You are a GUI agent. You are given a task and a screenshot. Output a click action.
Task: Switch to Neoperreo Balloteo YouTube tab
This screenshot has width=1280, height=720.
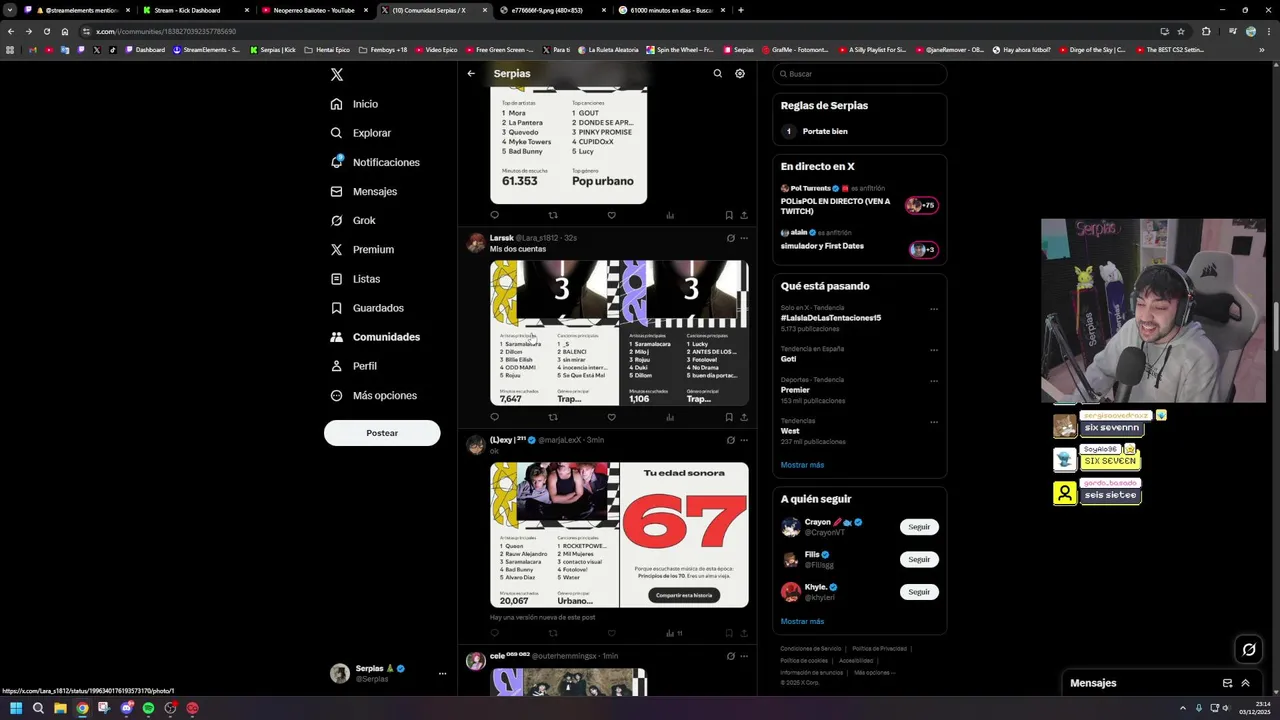coord(313,10)
